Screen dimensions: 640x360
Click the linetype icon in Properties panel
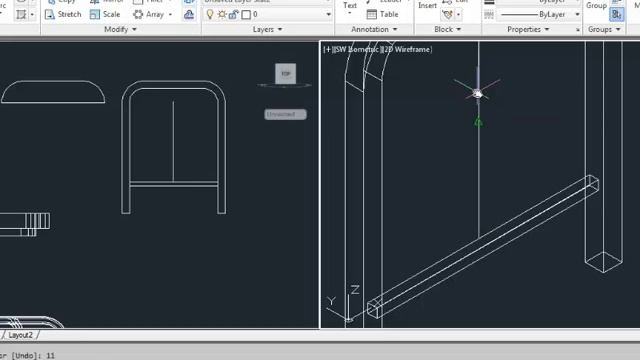tap(489, 15)
